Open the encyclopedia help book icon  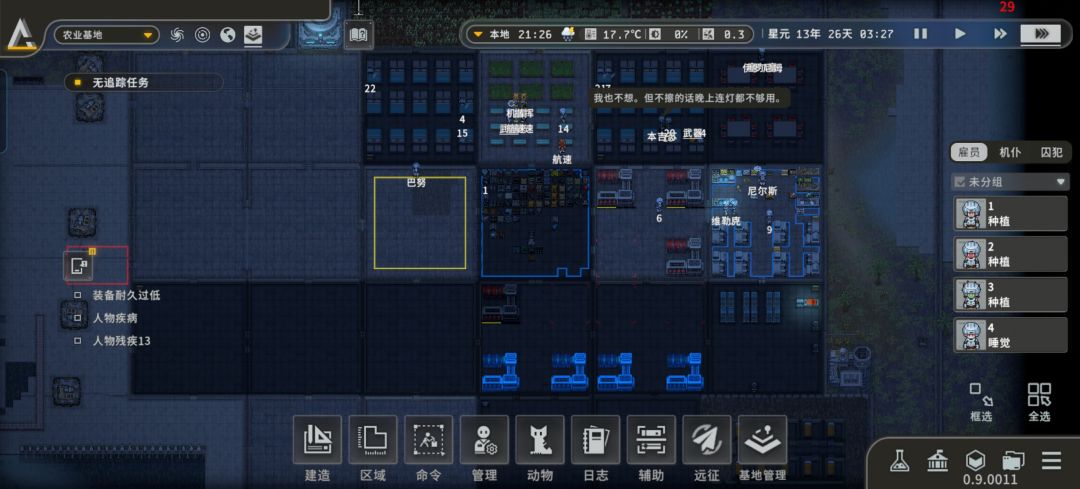click(x=359, y=34)
